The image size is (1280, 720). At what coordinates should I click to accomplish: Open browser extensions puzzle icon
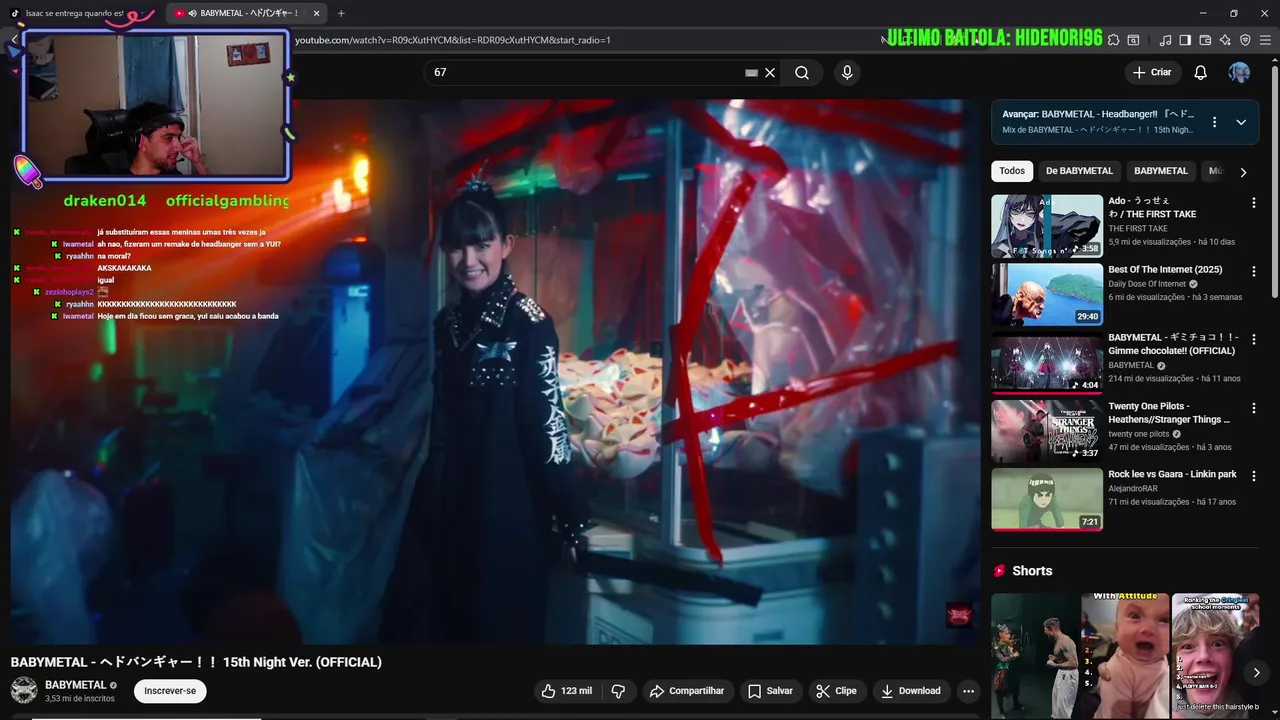[1113, 40]
